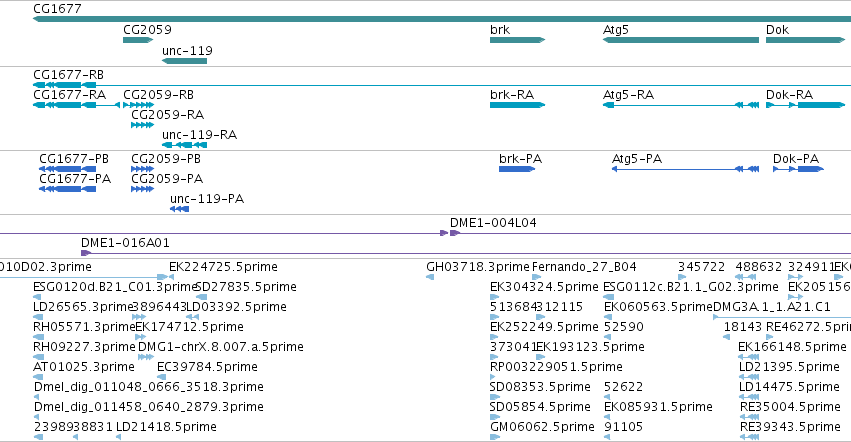Screen dimensions: 851x442
Task: Click the CG2059 gene arrow glyph
Action: tap(138, 40)
